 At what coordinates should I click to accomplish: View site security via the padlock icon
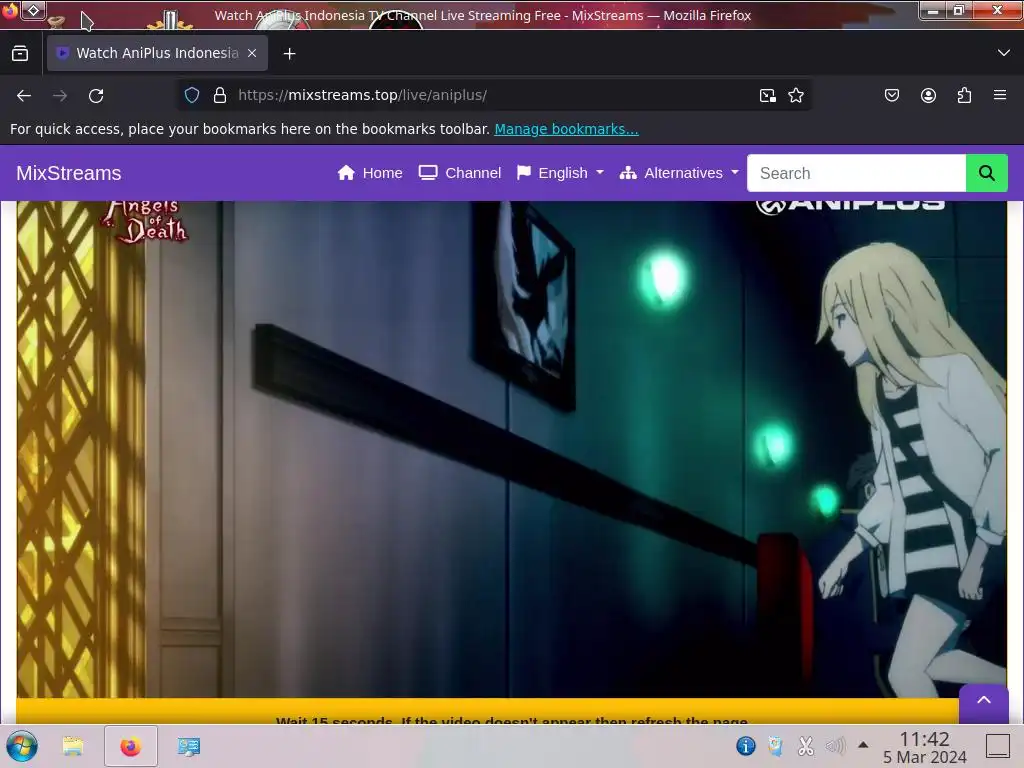point(220,95)
